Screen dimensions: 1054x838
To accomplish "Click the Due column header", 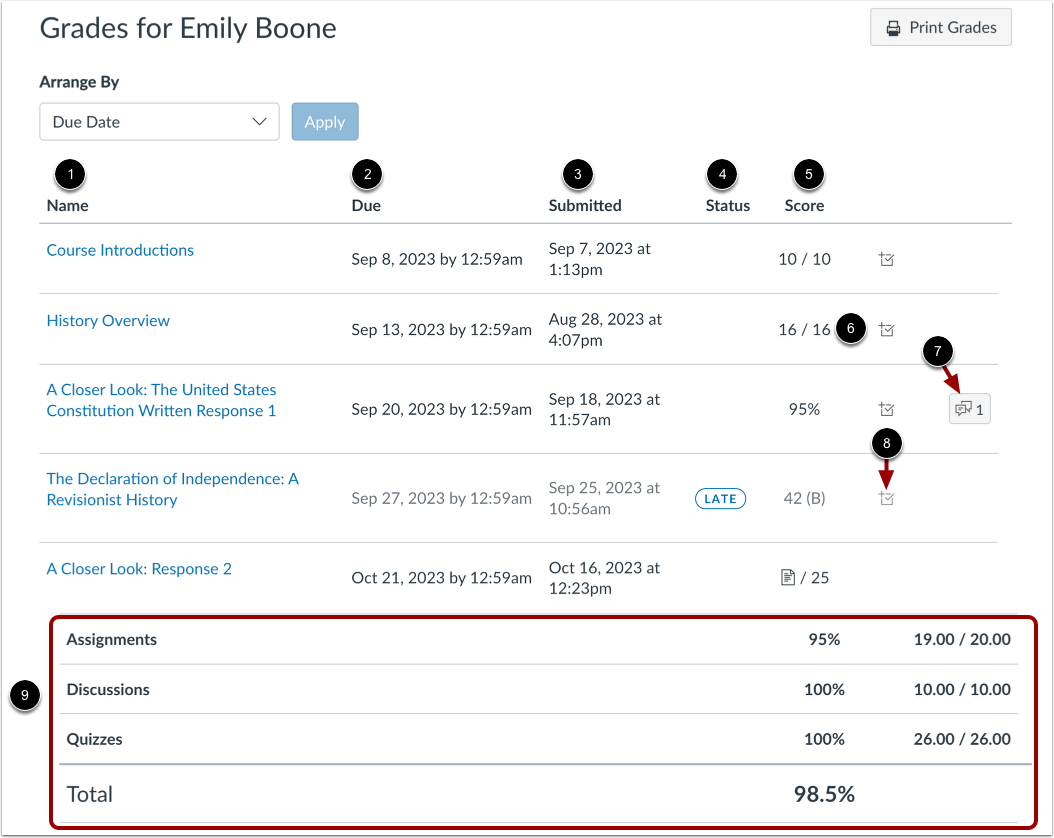I will (x=366, y=206).
